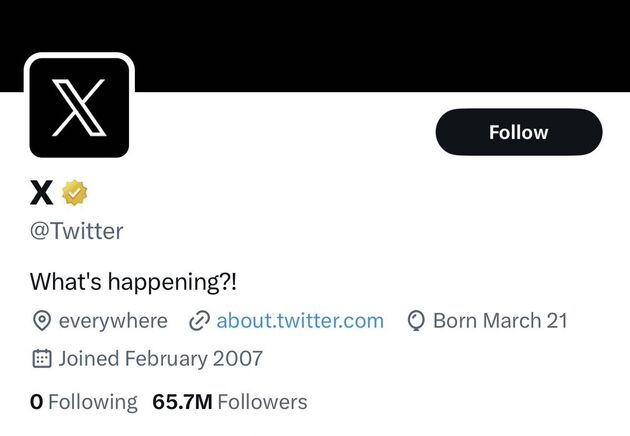Click the 'Born March 21' text
The width and height of the screenshot is (630, 436).
[500, 321]
